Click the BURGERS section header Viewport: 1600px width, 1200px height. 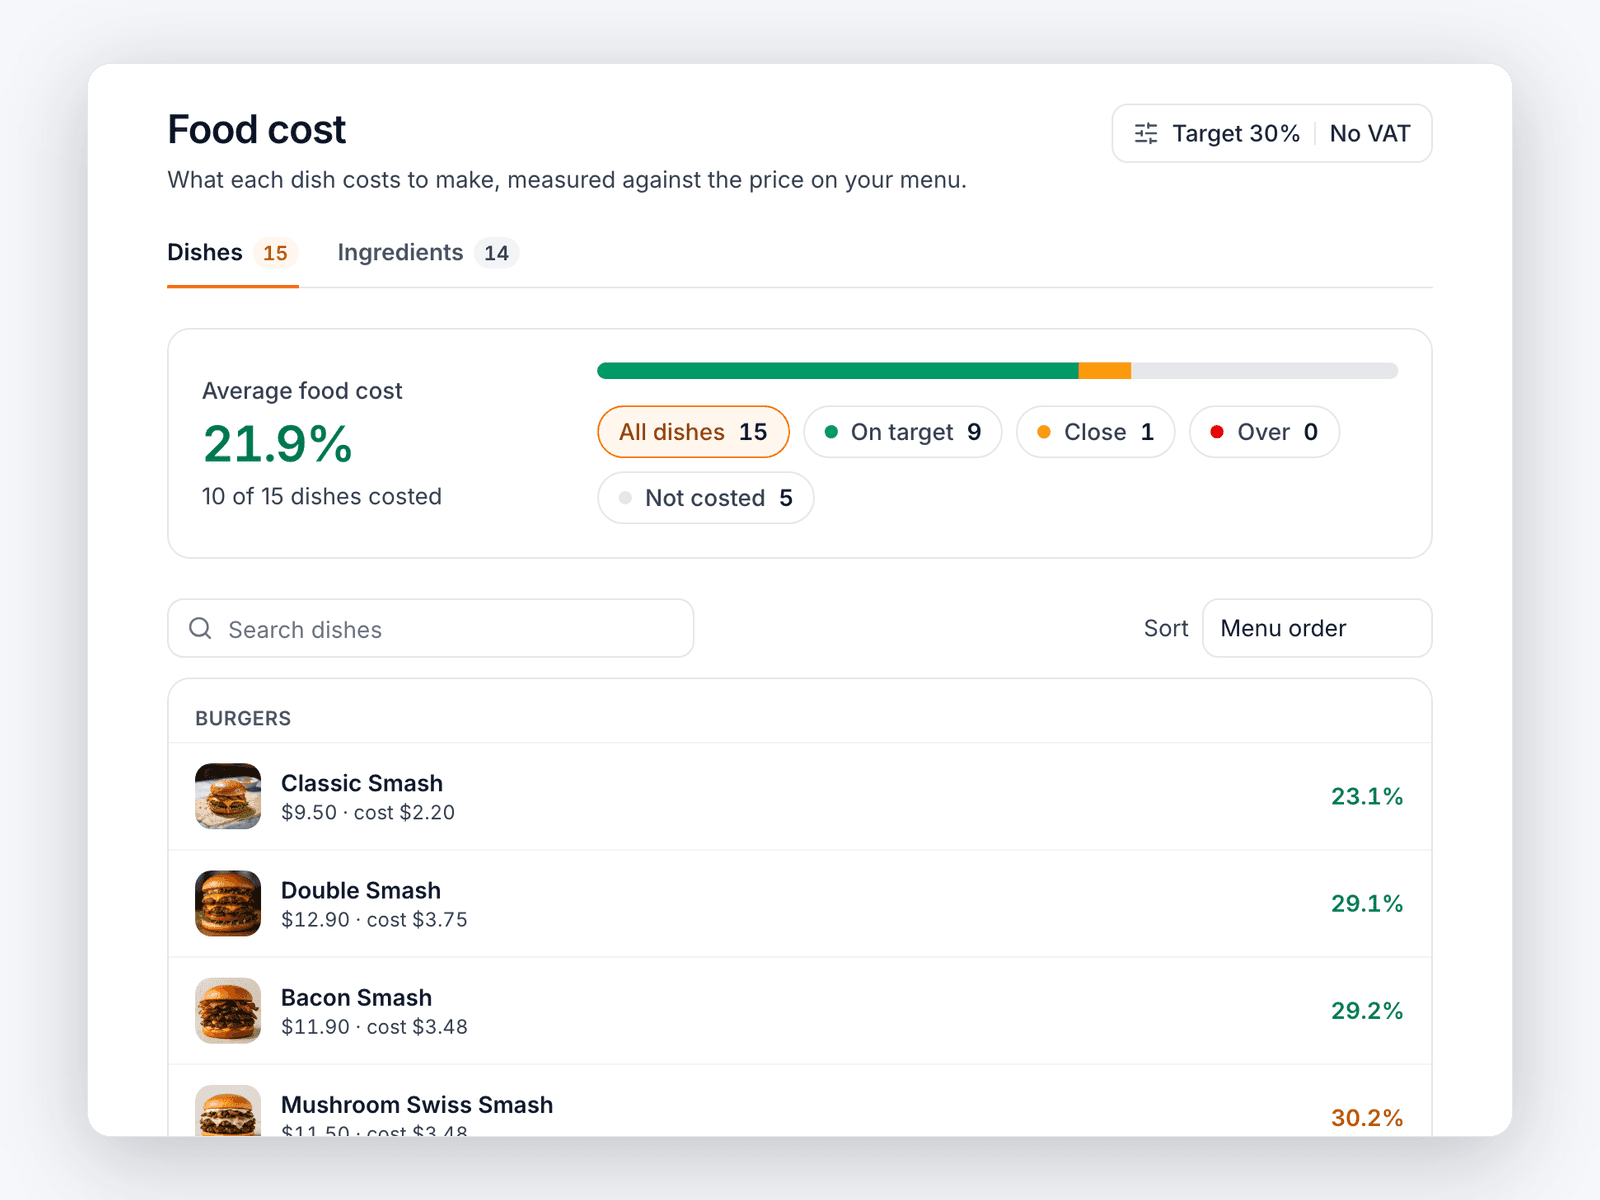(x=243, y=718)
